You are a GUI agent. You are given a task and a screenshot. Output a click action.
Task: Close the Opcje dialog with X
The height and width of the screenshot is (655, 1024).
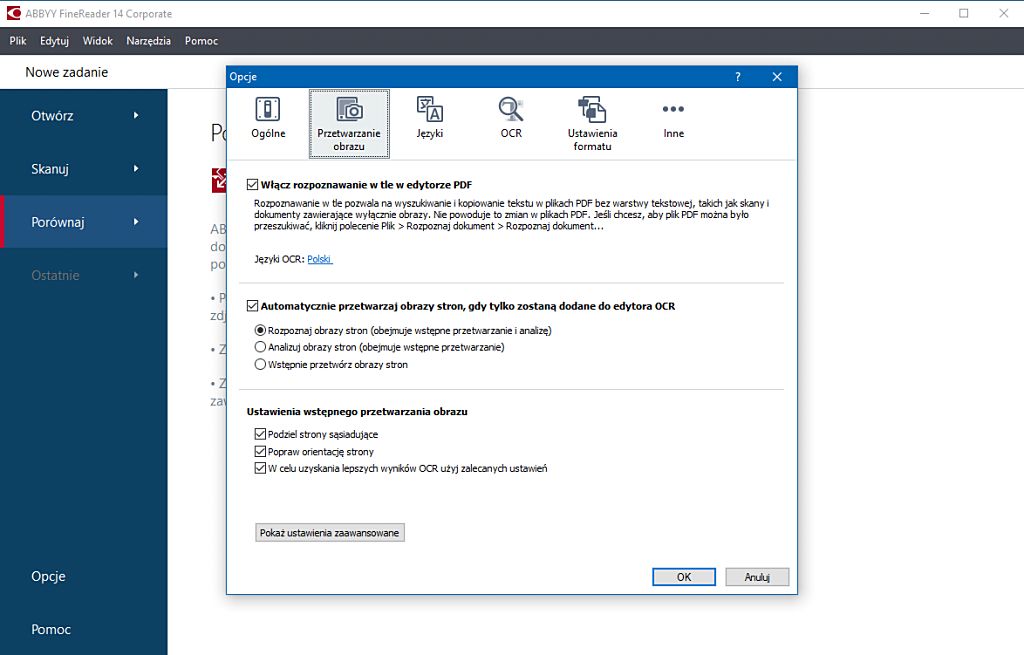pos(777,77)
